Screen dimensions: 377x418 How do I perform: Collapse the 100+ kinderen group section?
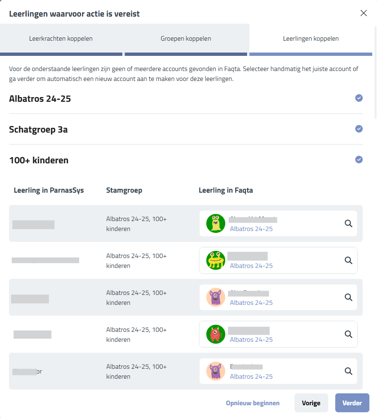[x=186, y=160]
